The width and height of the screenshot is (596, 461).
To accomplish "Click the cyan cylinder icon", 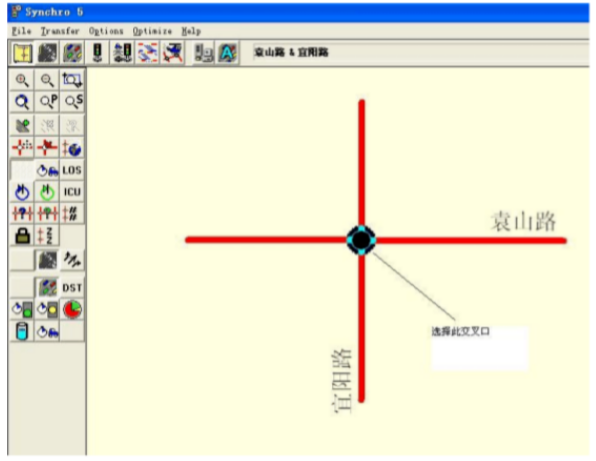I will tap(22, 331).
